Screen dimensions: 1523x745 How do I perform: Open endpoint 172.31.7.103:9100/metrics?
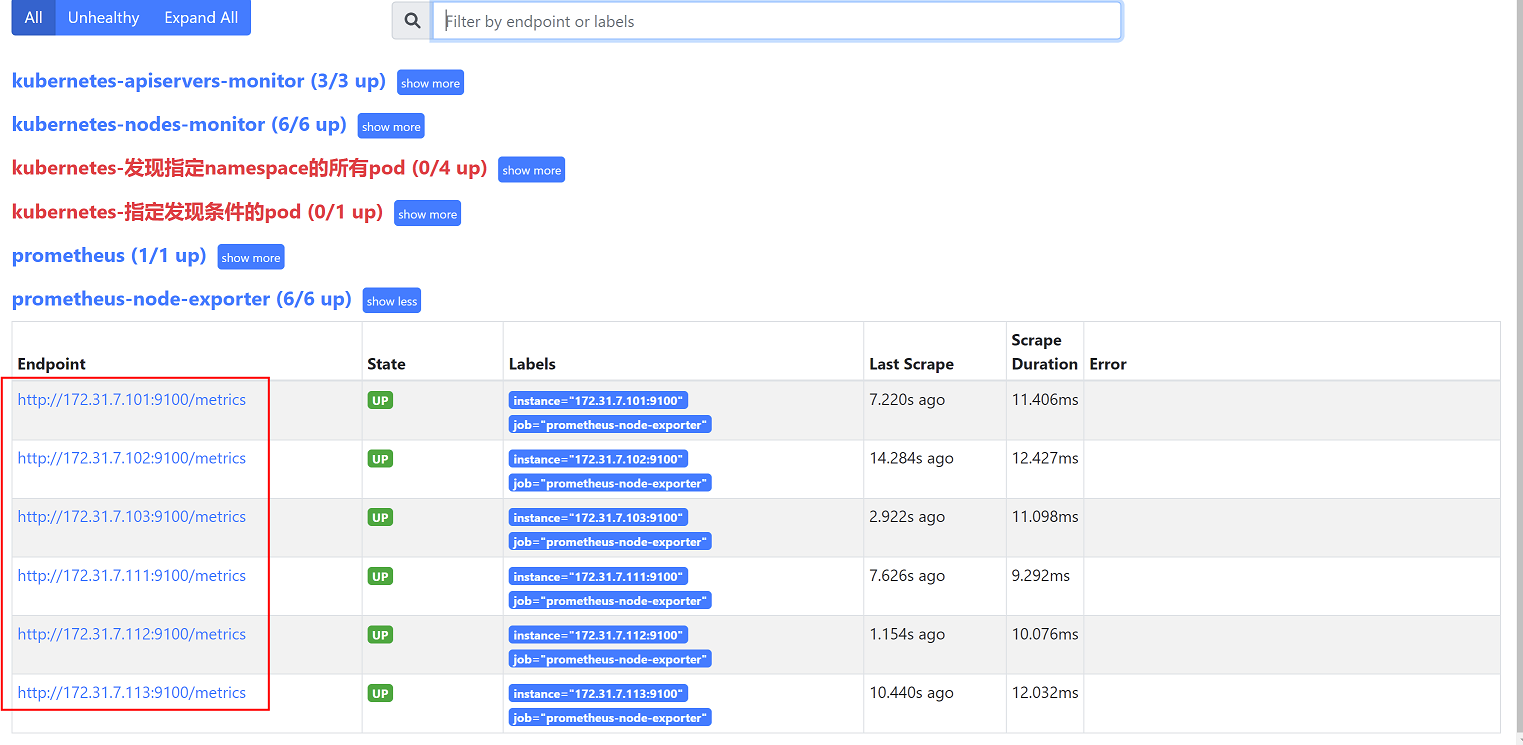coord(131,517)
